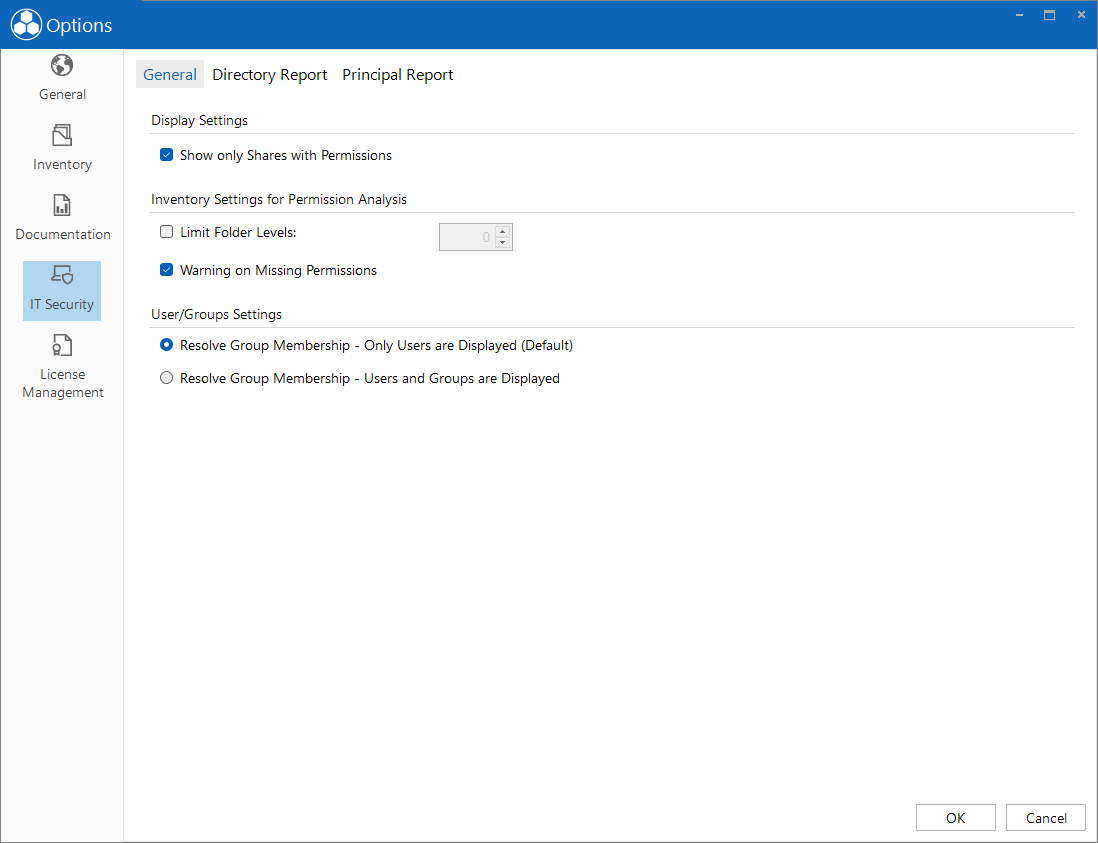Select the IT Security shield icon

[x=62, y=274]
